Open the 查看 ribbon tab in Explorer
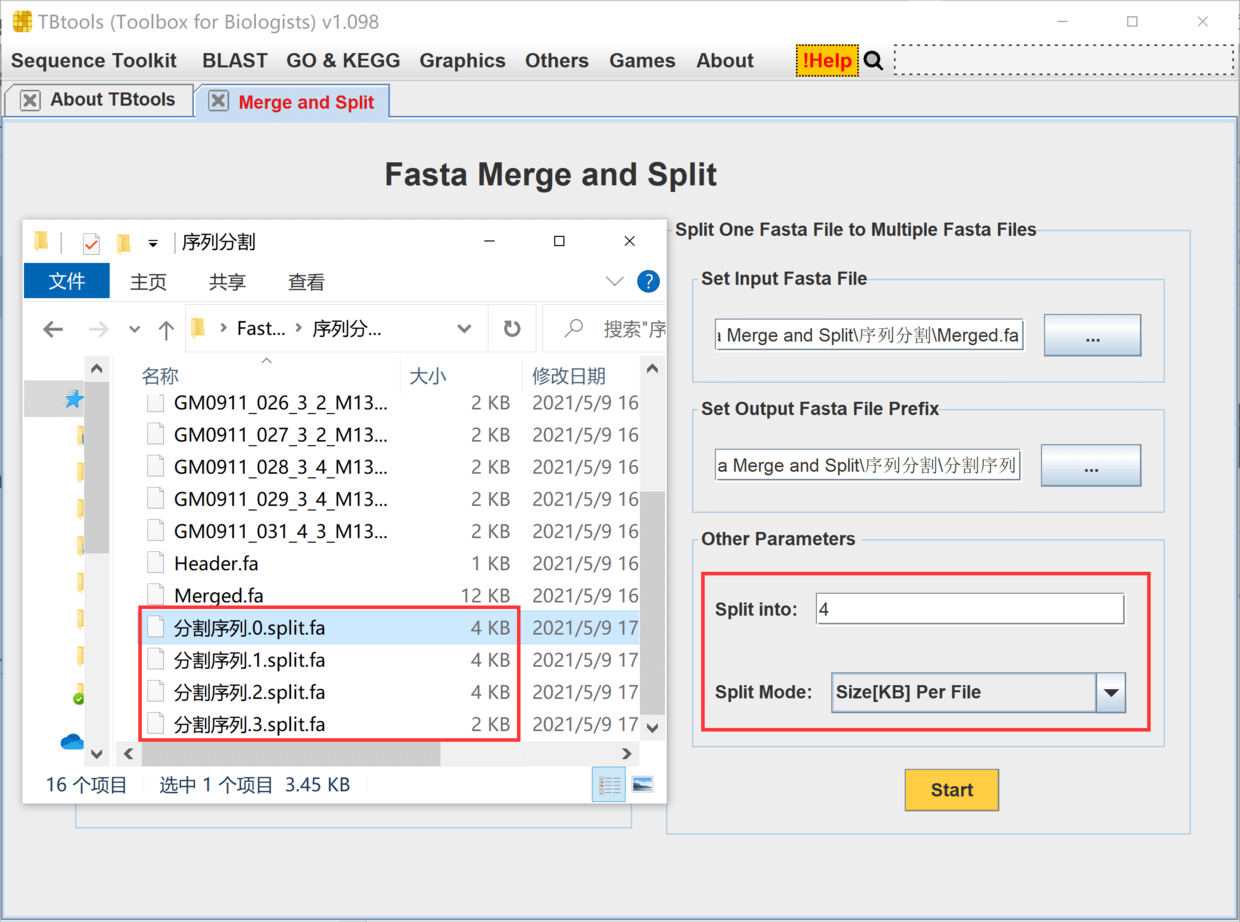The width and height of the screenshot is (1240, 922). (306, 282)
